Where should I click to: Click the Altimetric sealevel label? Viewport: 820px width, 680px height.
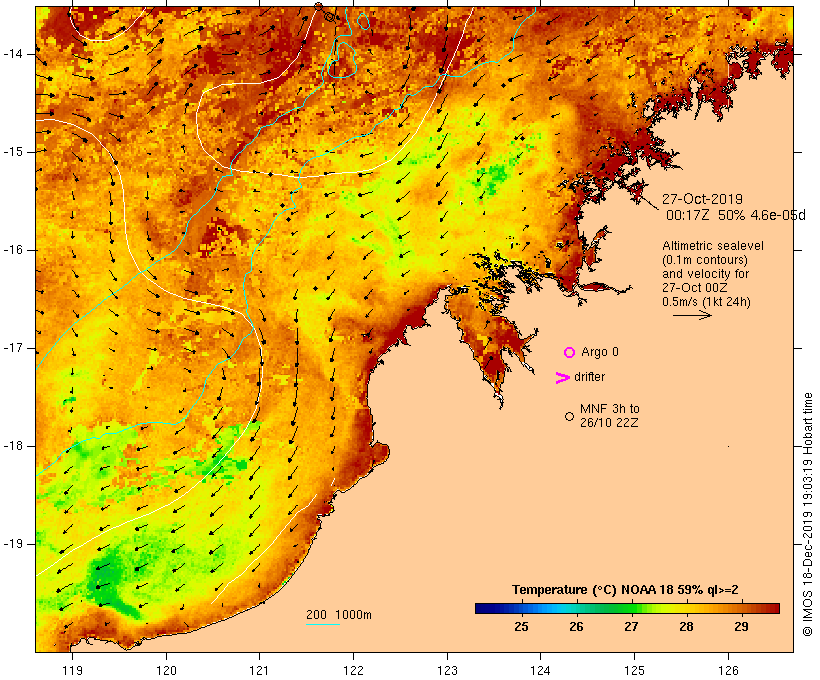pos(713,246)
